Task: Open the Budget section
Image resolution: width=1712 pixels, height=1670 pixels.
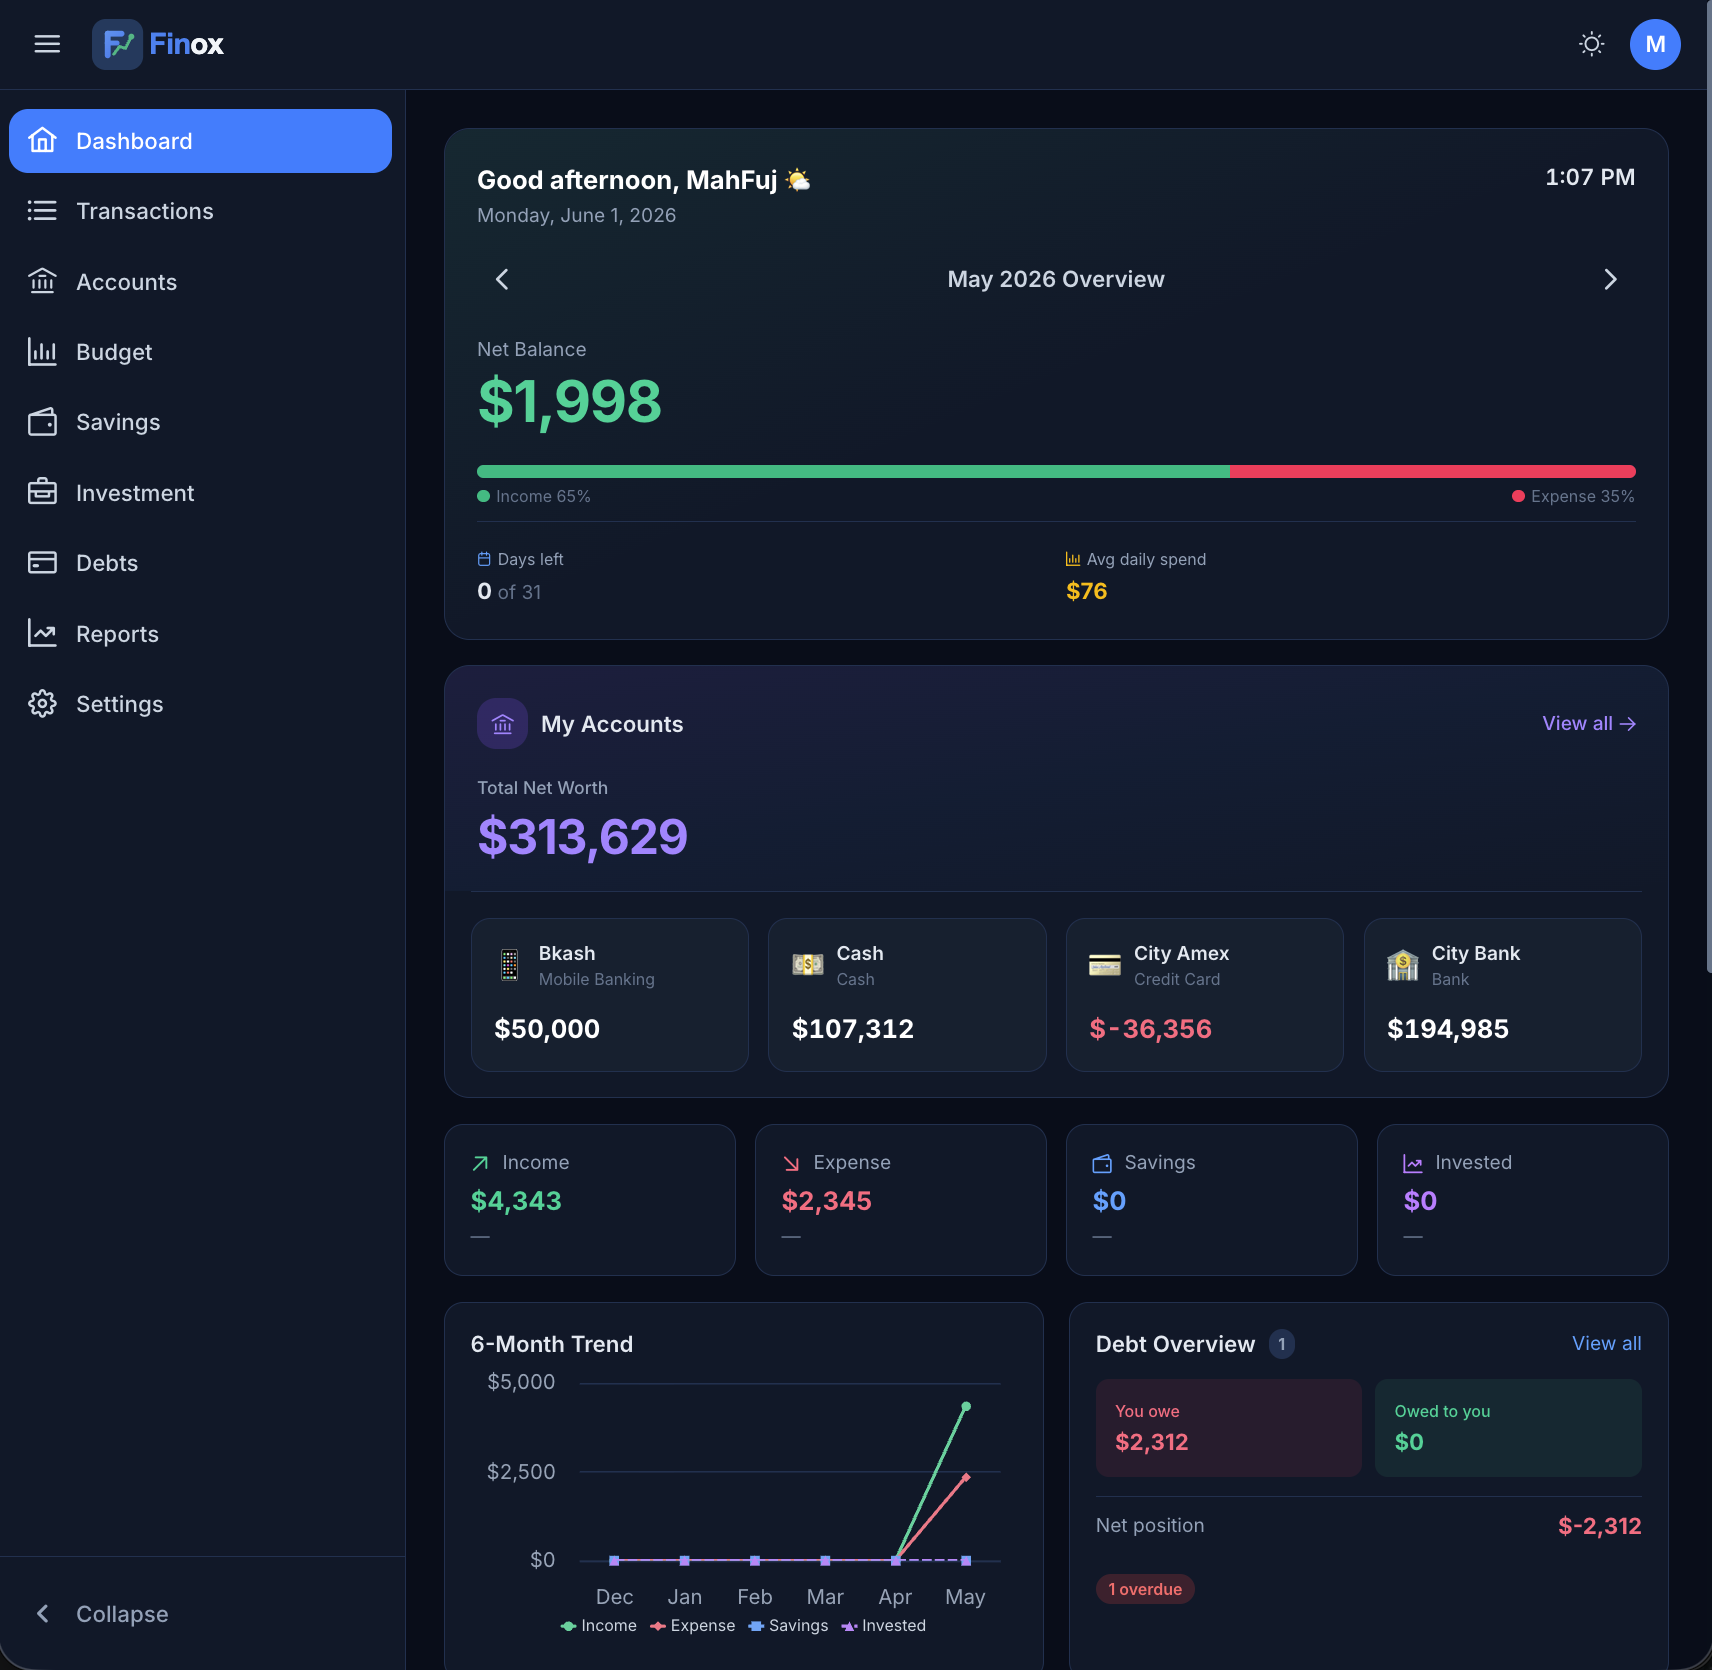Action: click(x=200, y=352)
